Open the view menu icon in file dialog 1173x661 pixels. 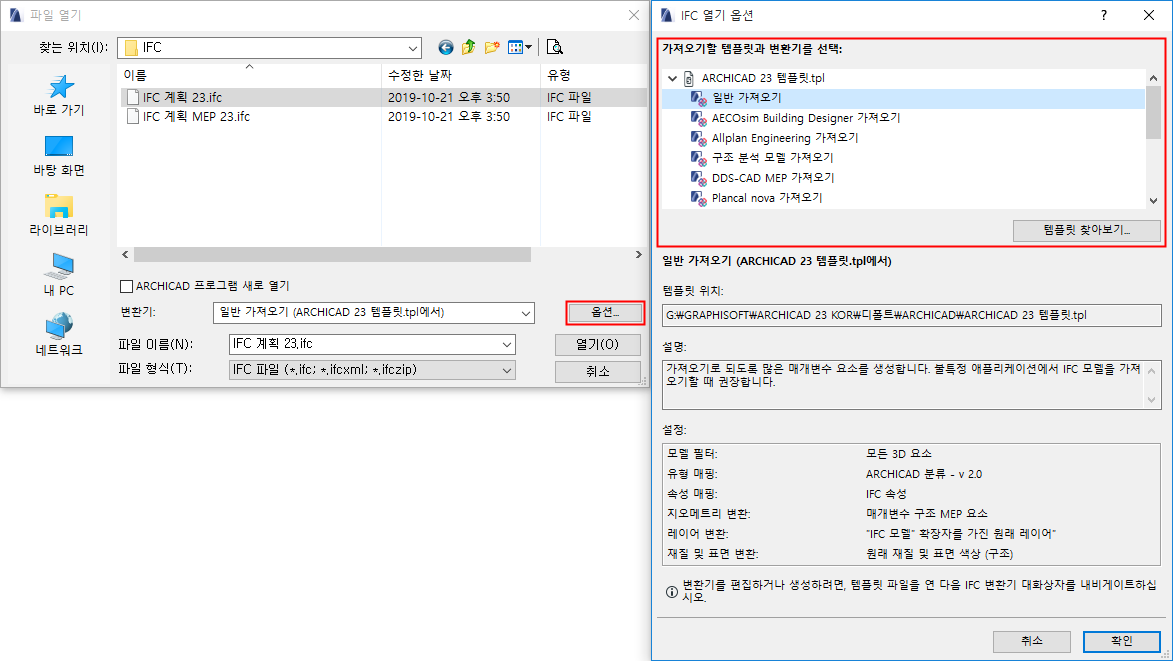point(515,48)
